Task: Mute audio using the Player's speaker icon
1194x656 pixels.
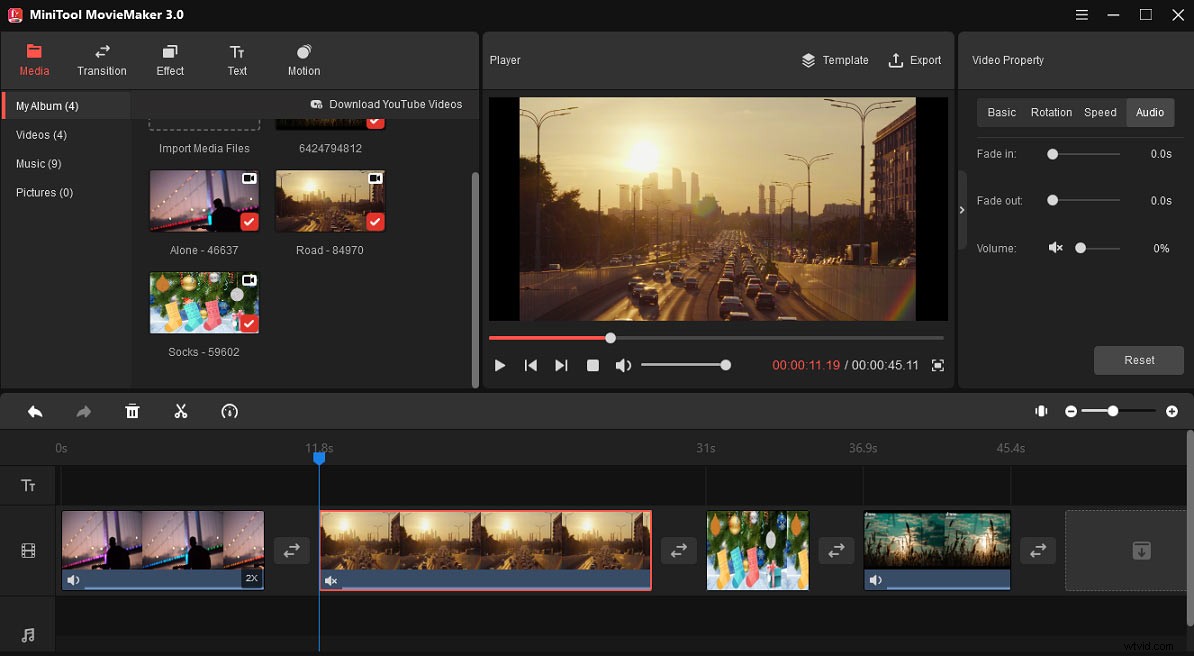Action: tap(623, 365)
